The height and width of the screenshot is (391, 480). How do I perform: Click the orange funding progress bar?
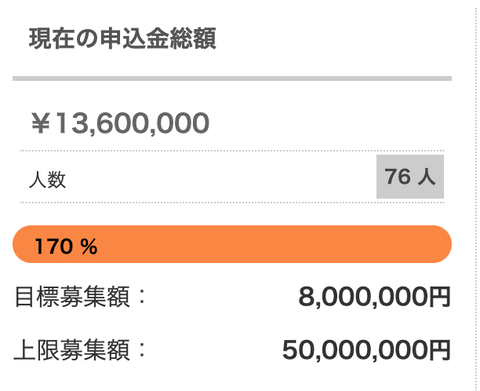232,244
